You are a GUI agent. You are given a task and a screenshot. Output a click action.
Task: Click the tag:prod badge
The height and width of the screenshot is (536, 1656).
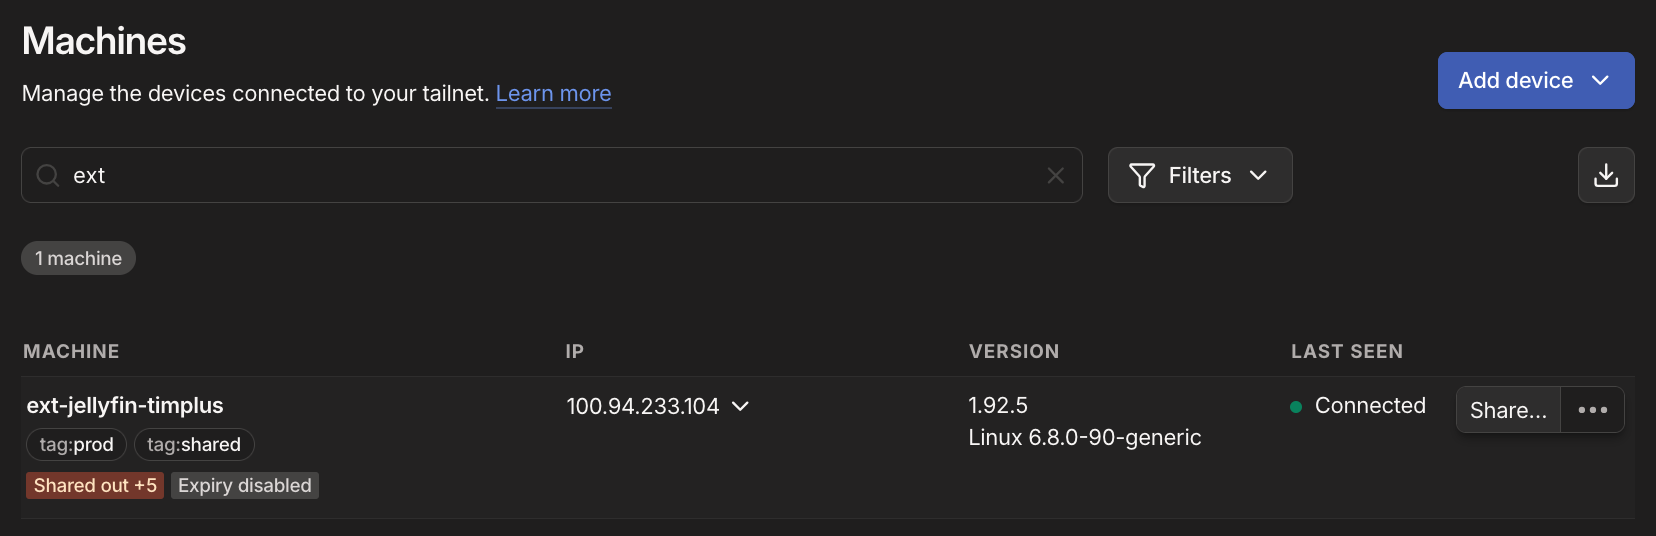(x=76, y=445)
